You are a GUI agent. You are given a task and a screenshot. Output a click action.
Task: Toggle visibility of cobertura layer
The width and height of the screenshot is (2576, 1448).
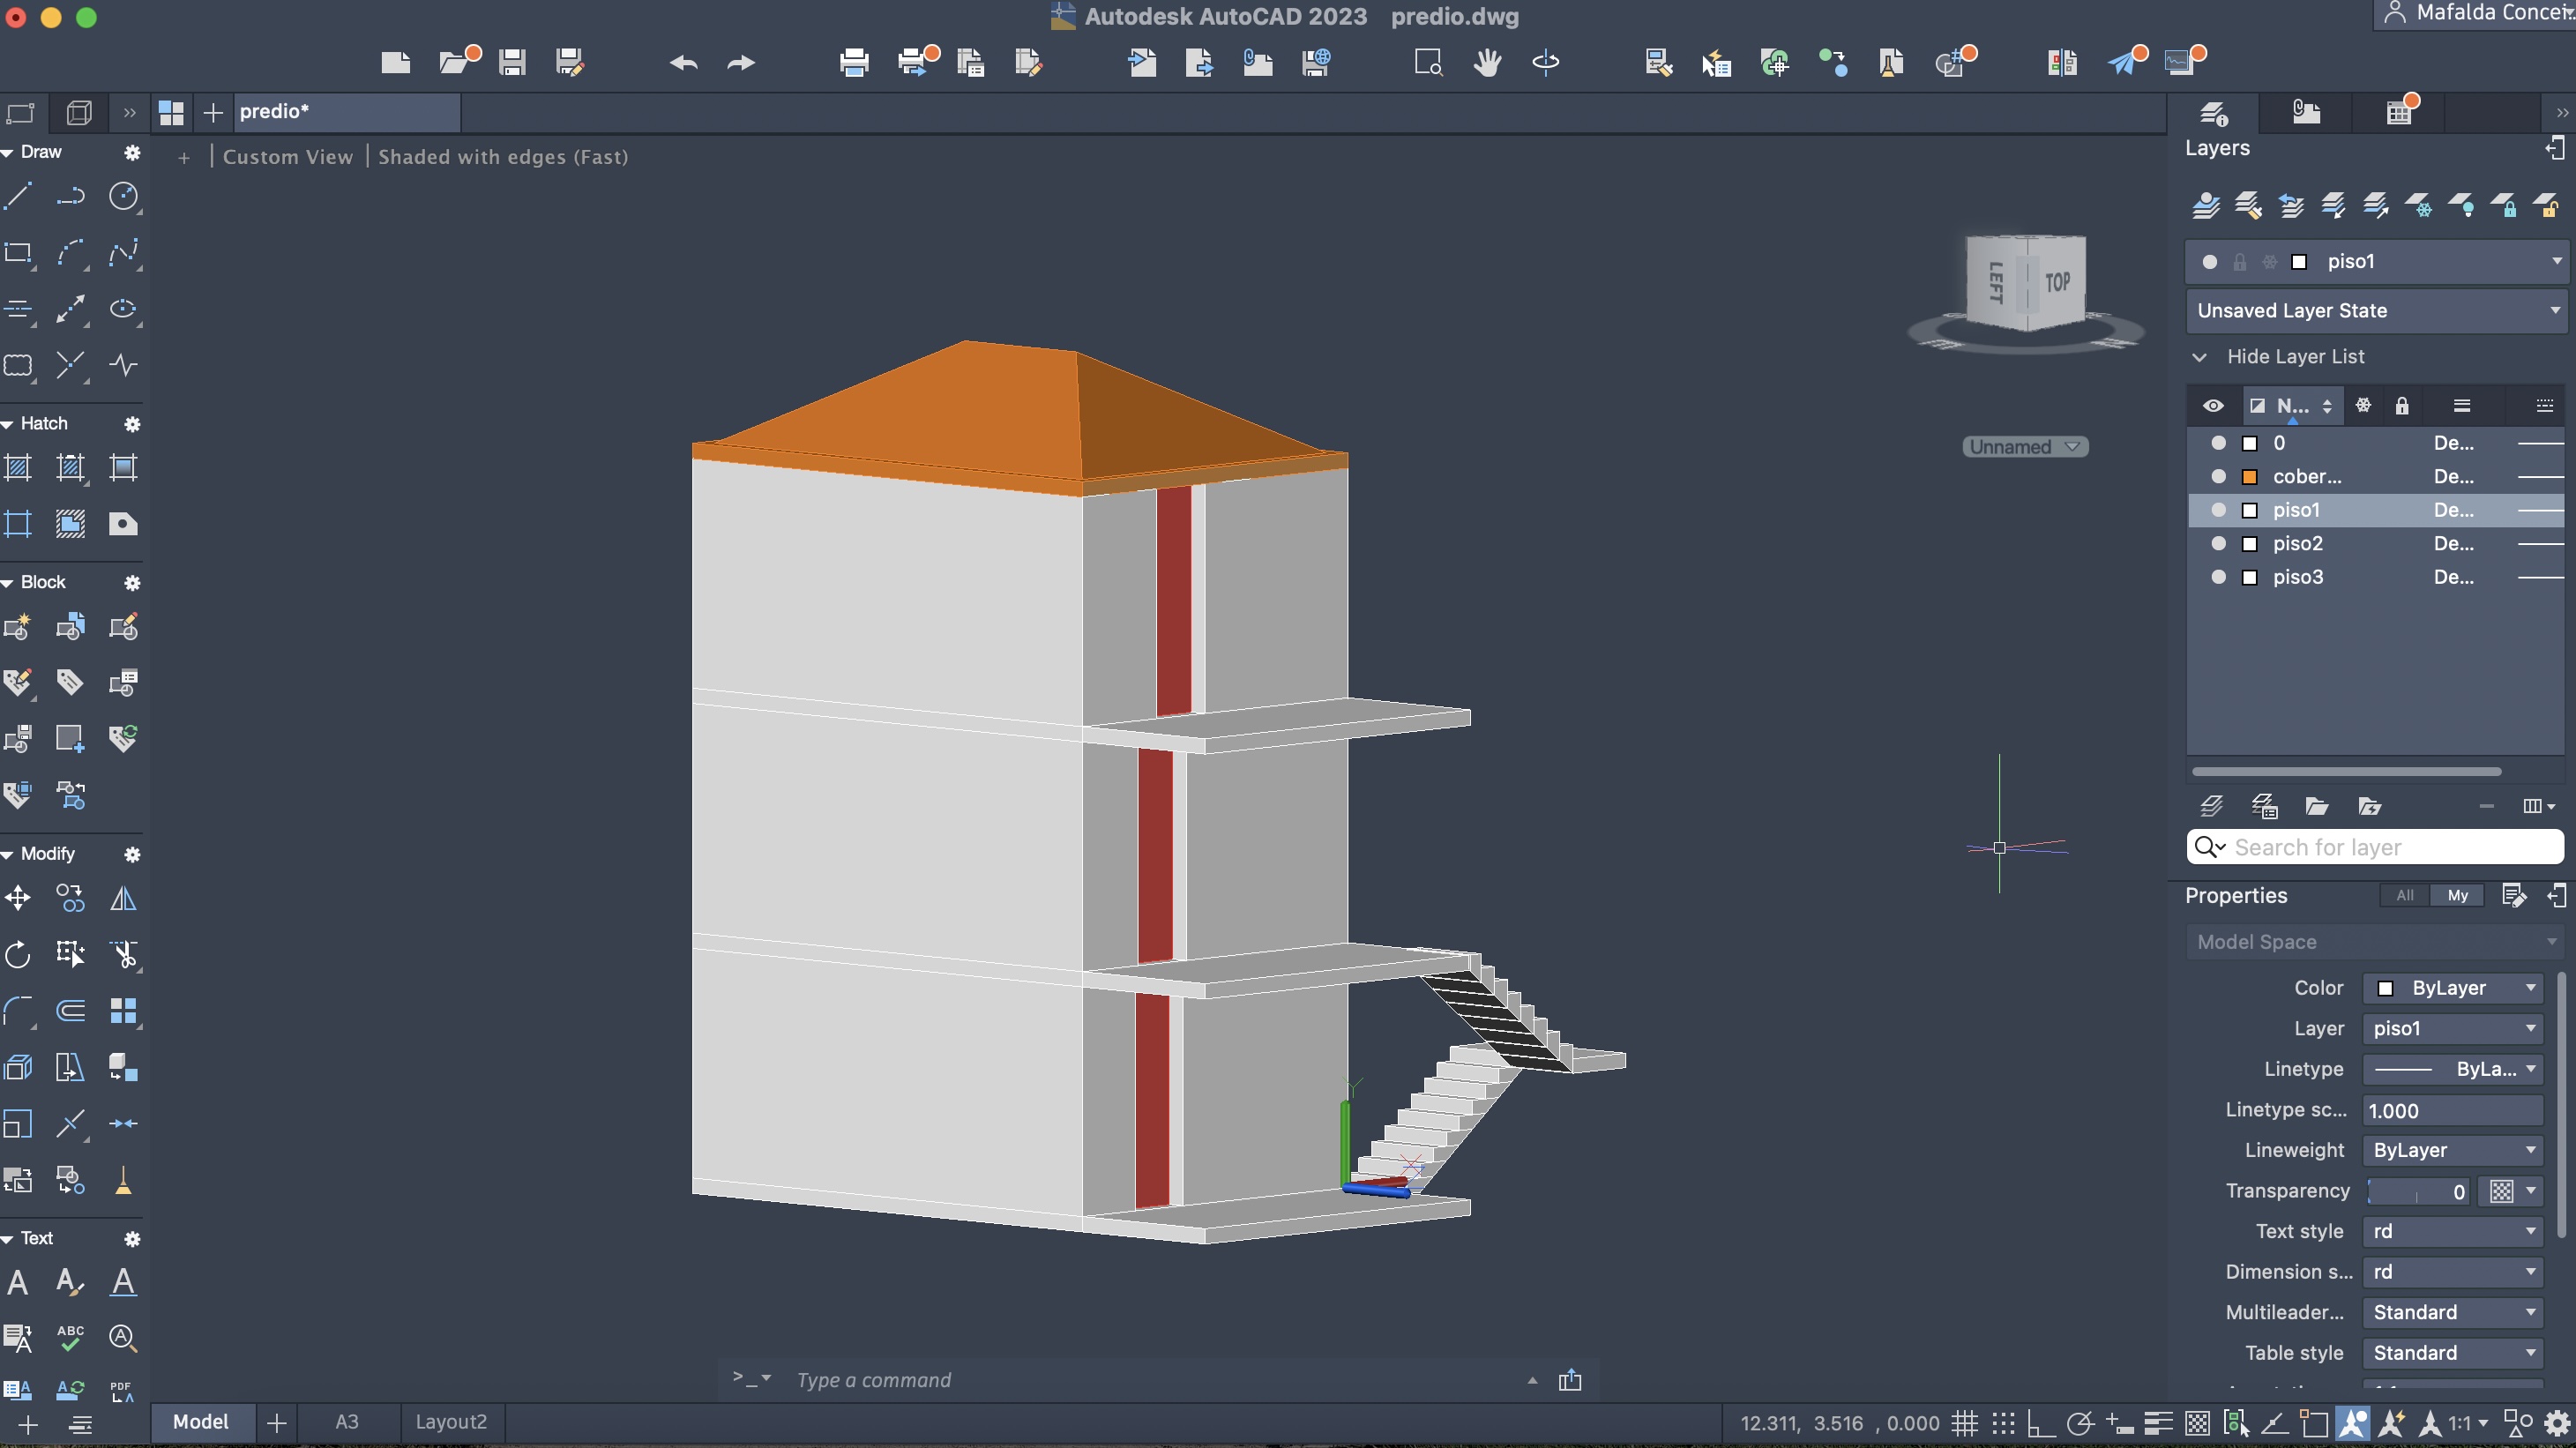point(2218,476)
